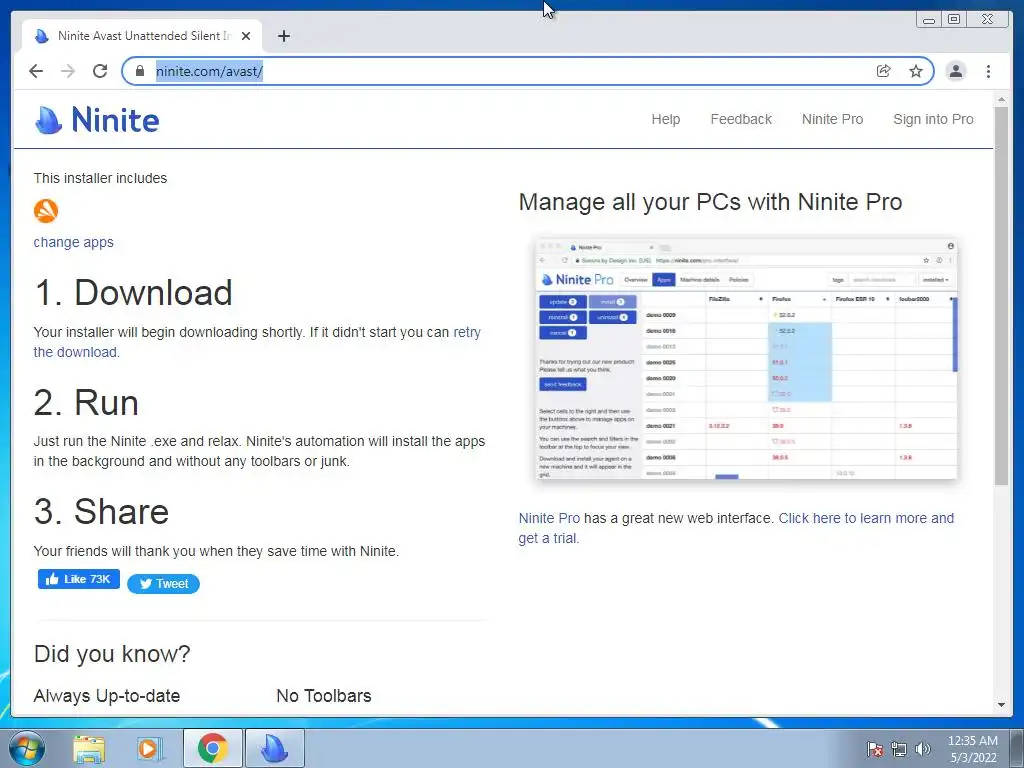Click the padlock site info icon

[x=139, y=71]
